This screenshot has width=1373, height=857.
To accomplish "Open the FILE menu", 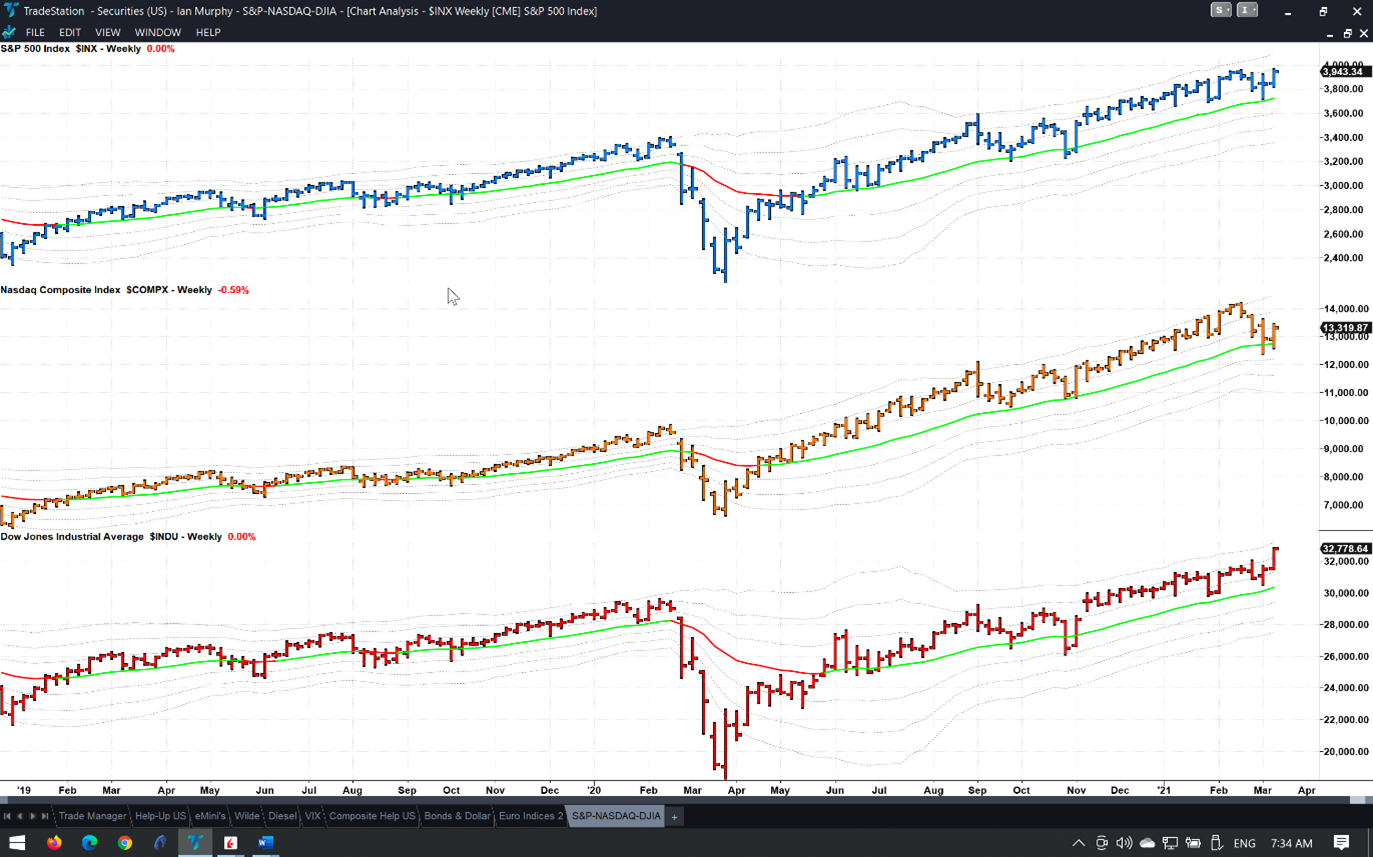I will click(35, 32).
